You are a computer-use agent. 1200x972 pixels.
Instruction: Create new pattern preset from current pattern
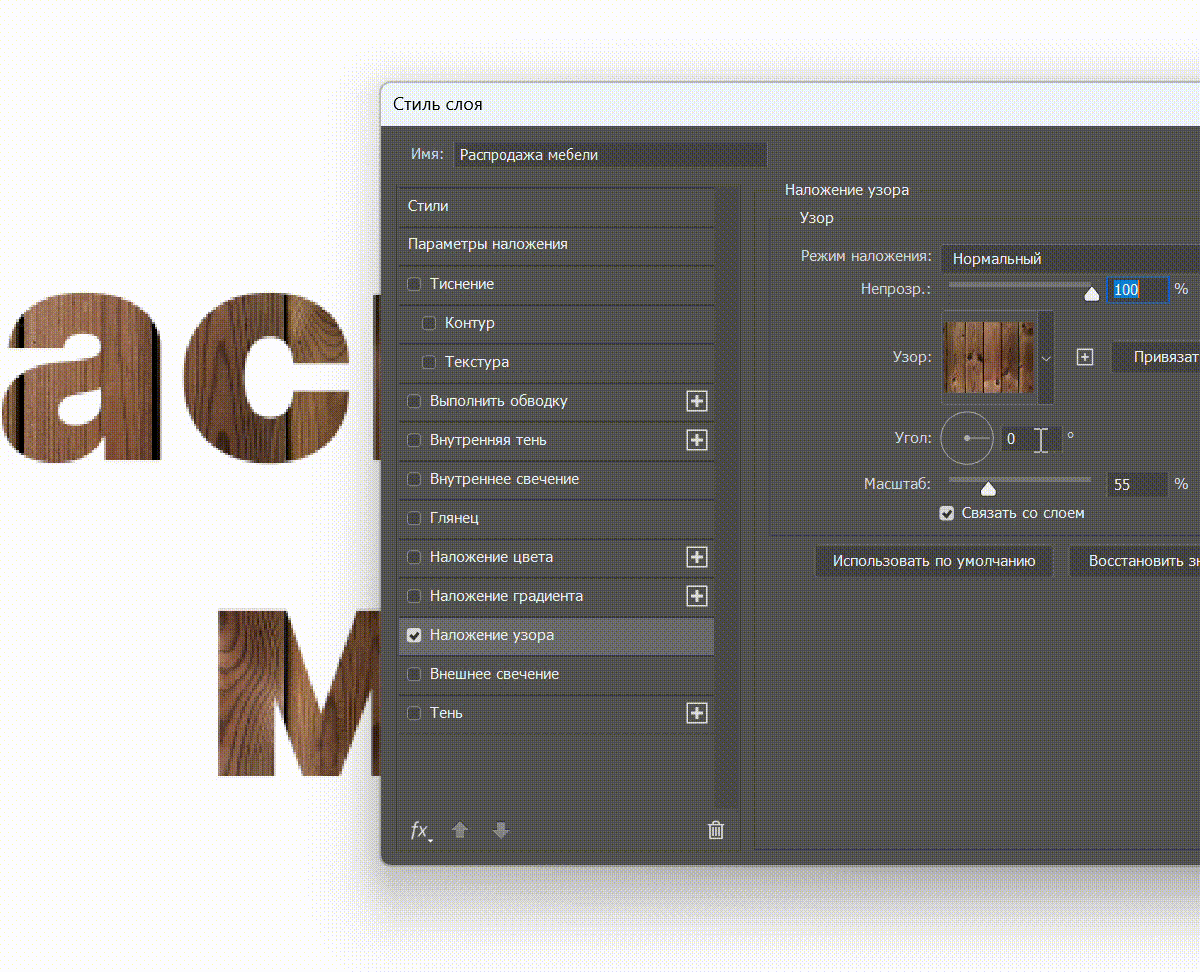(1085, 357)
